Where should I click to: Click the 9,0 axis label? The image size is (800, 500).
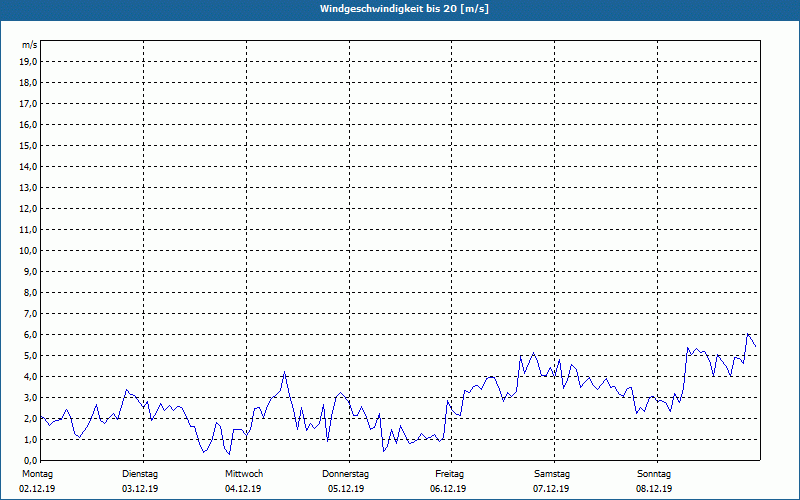click(30, 271)
